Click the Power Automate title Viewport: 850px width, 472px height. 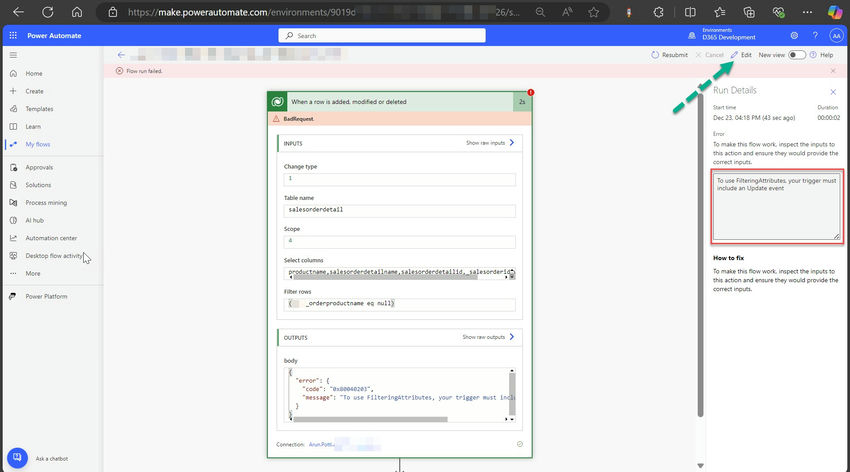click(54, 36)
